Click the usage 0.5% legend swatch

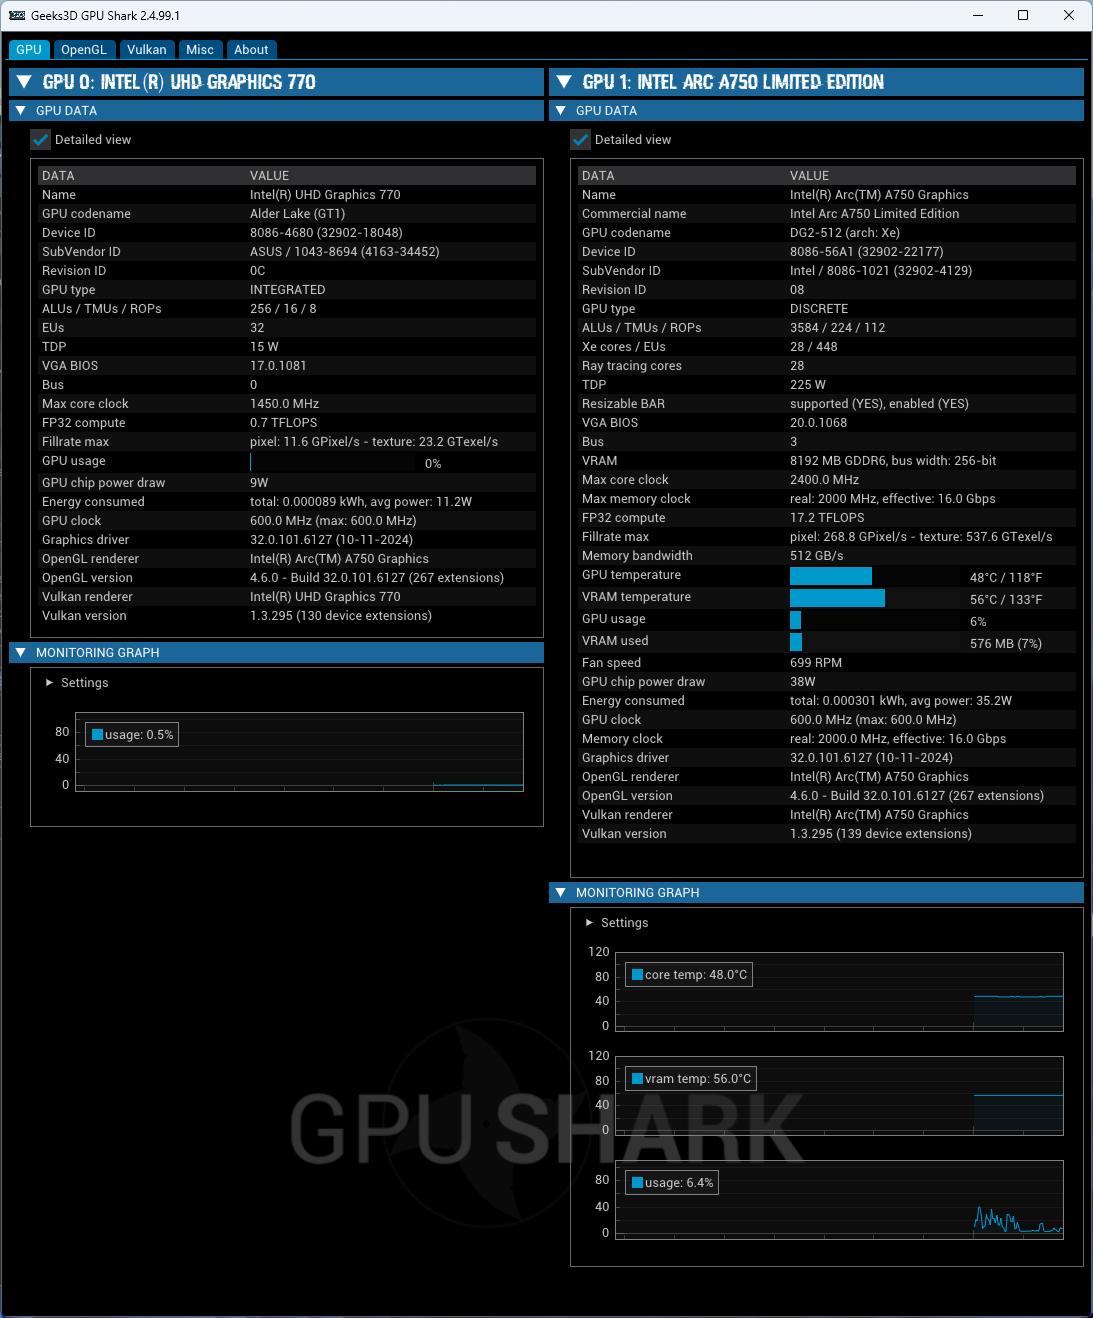click(x=97, y=735)
